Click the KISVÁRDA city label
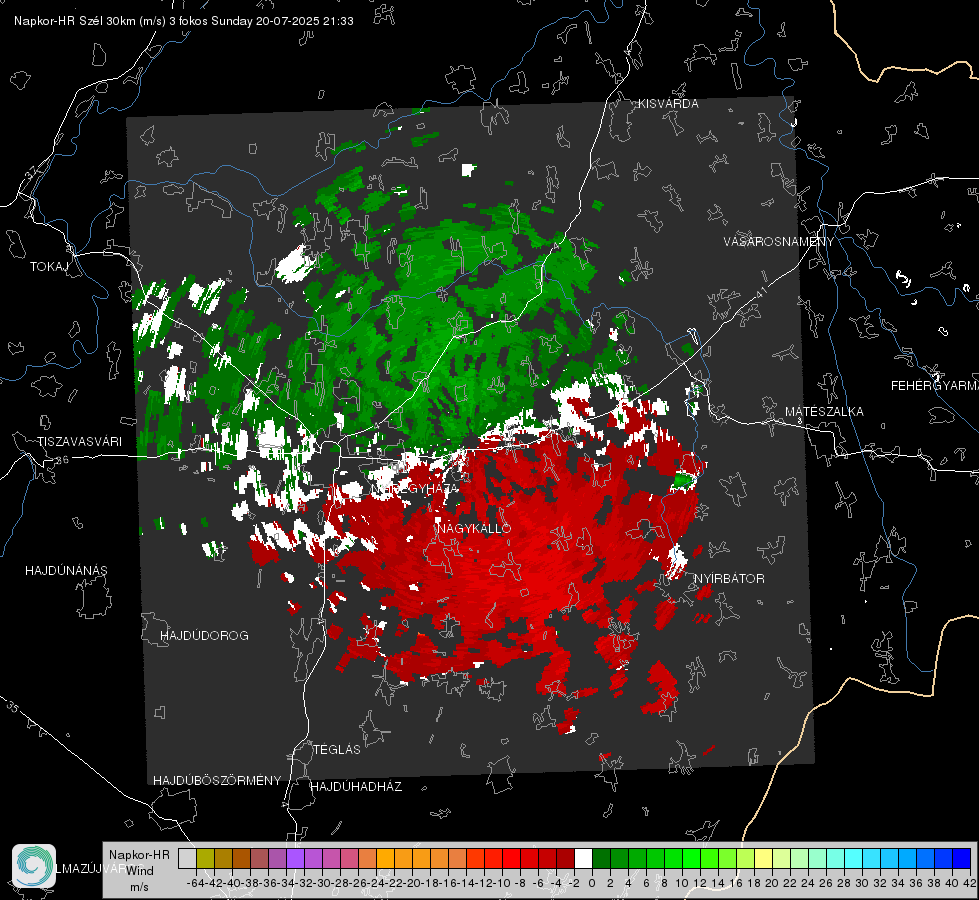The image size is (979, 900). 668,104
